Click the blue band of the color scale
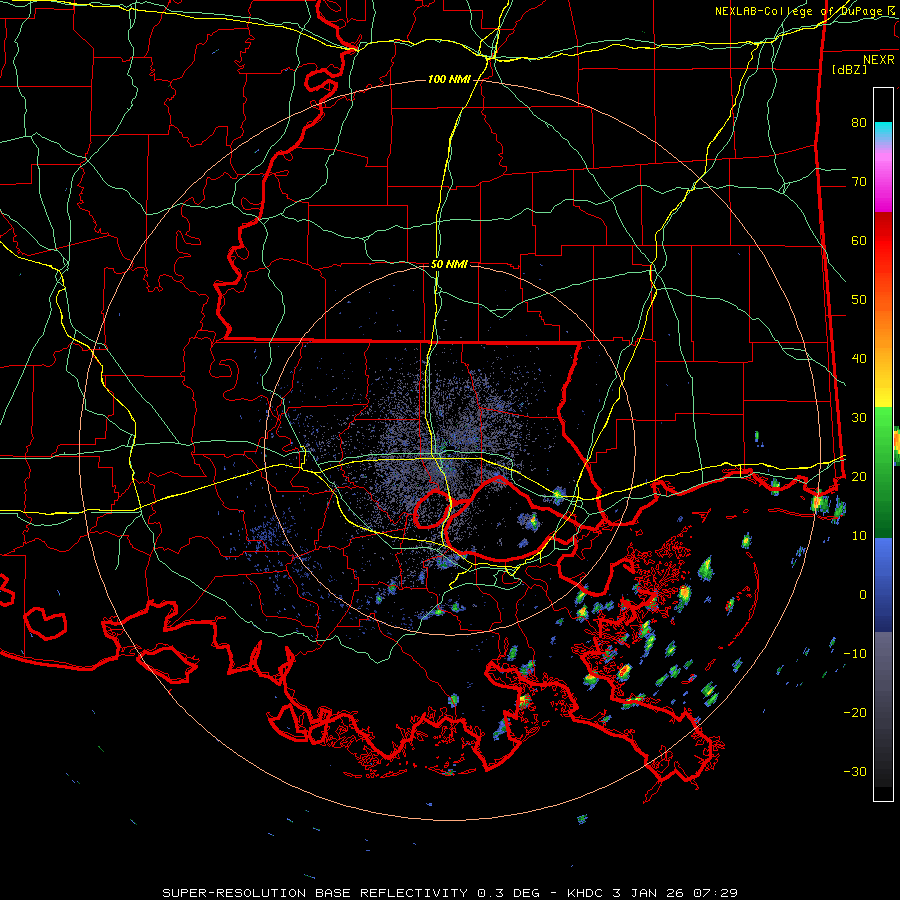This screenshot has height=900, width=900. (x=883, y=584)
